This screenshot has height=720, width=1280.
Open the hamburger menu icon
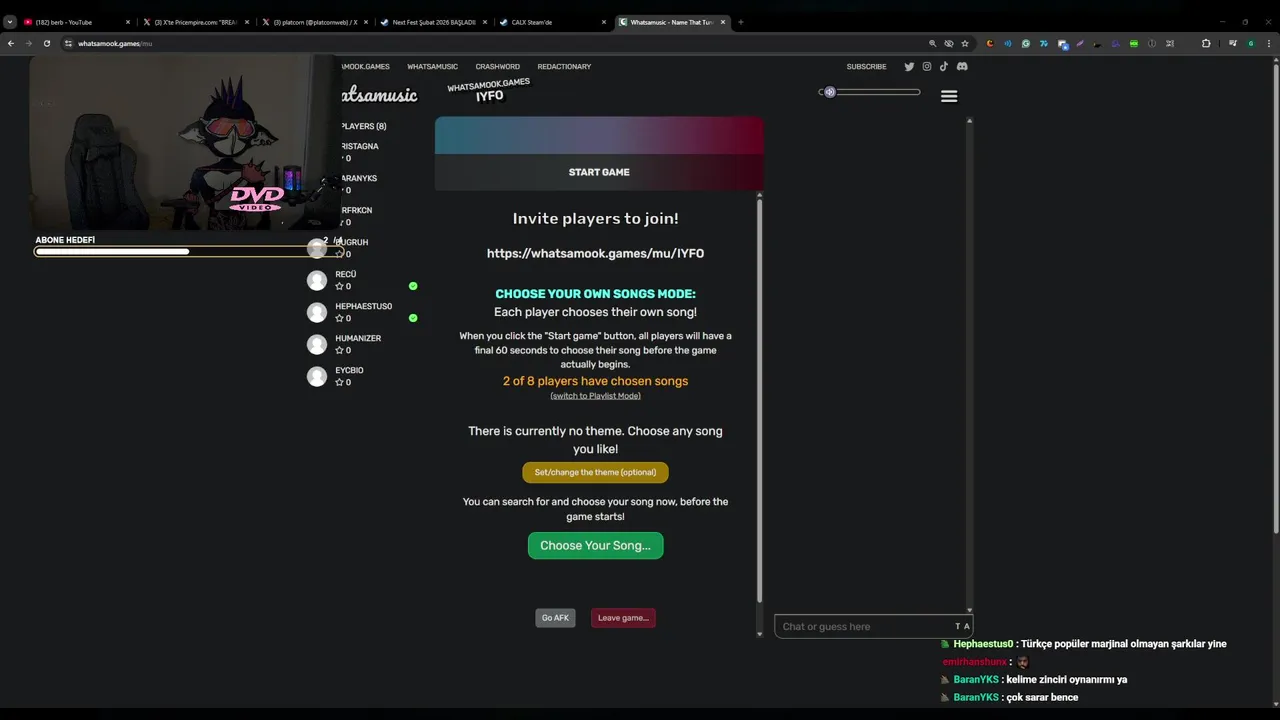(949, 96)
